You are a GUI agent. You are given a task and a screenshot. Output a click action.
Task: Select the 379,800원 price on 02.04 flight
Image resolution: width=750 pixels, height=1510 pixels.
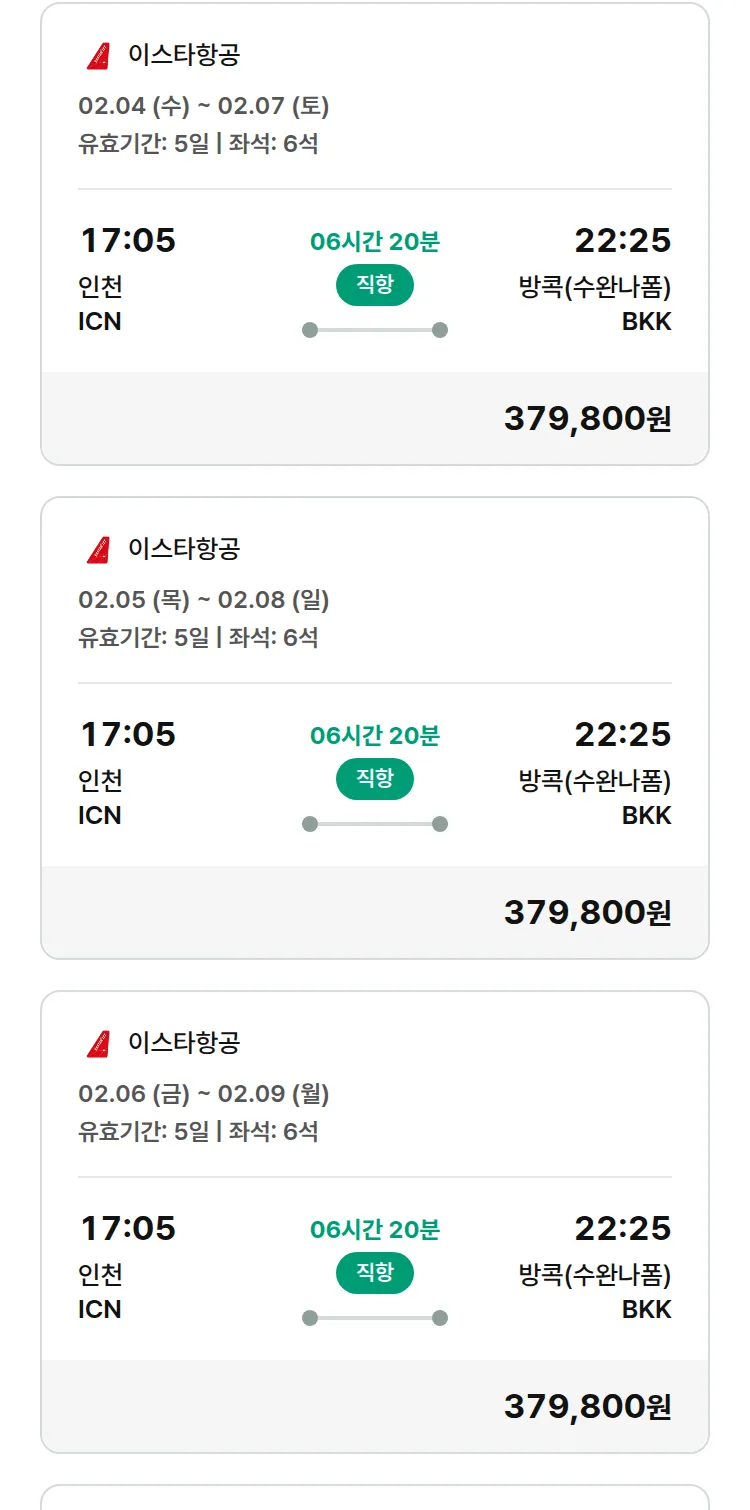pyautogui.click(x=587, y=419)
